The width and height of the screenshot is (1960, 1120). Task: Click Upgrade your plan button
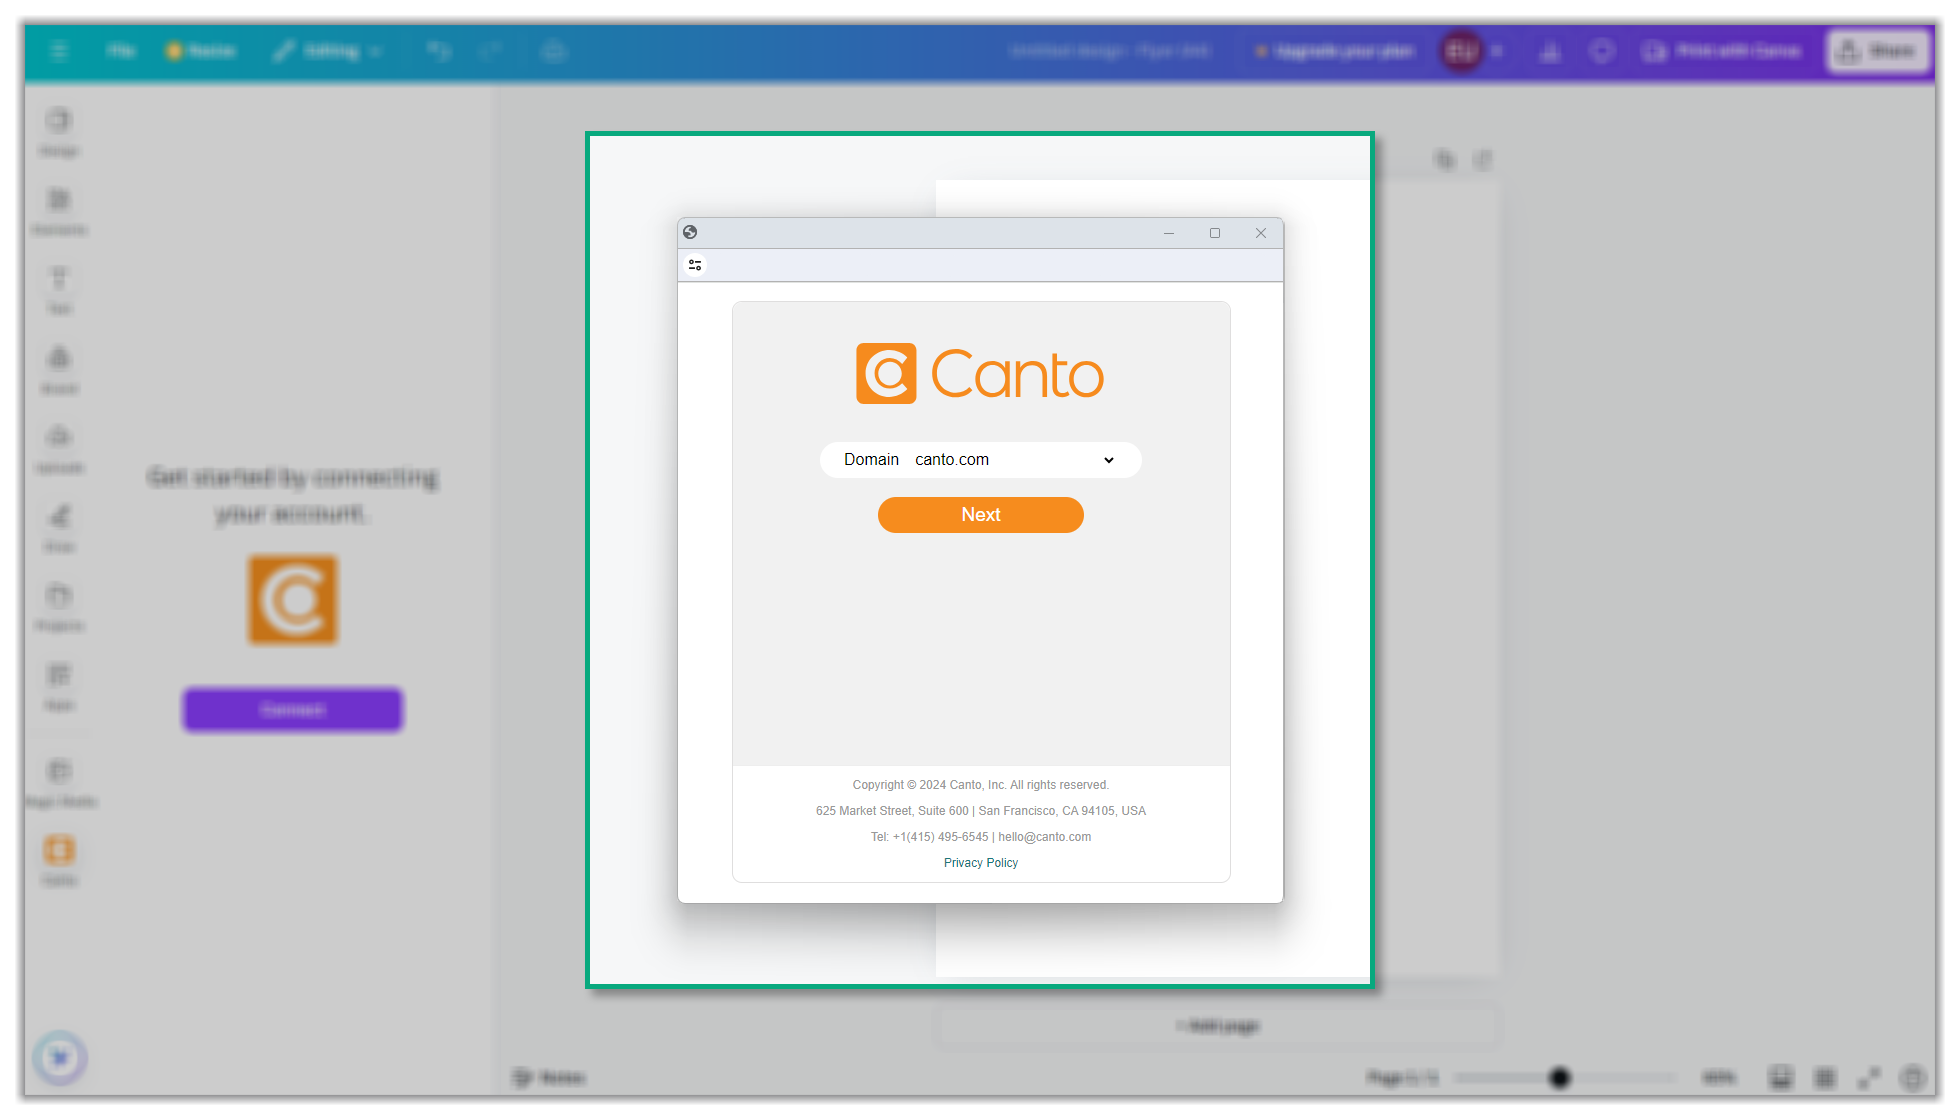1335,51
